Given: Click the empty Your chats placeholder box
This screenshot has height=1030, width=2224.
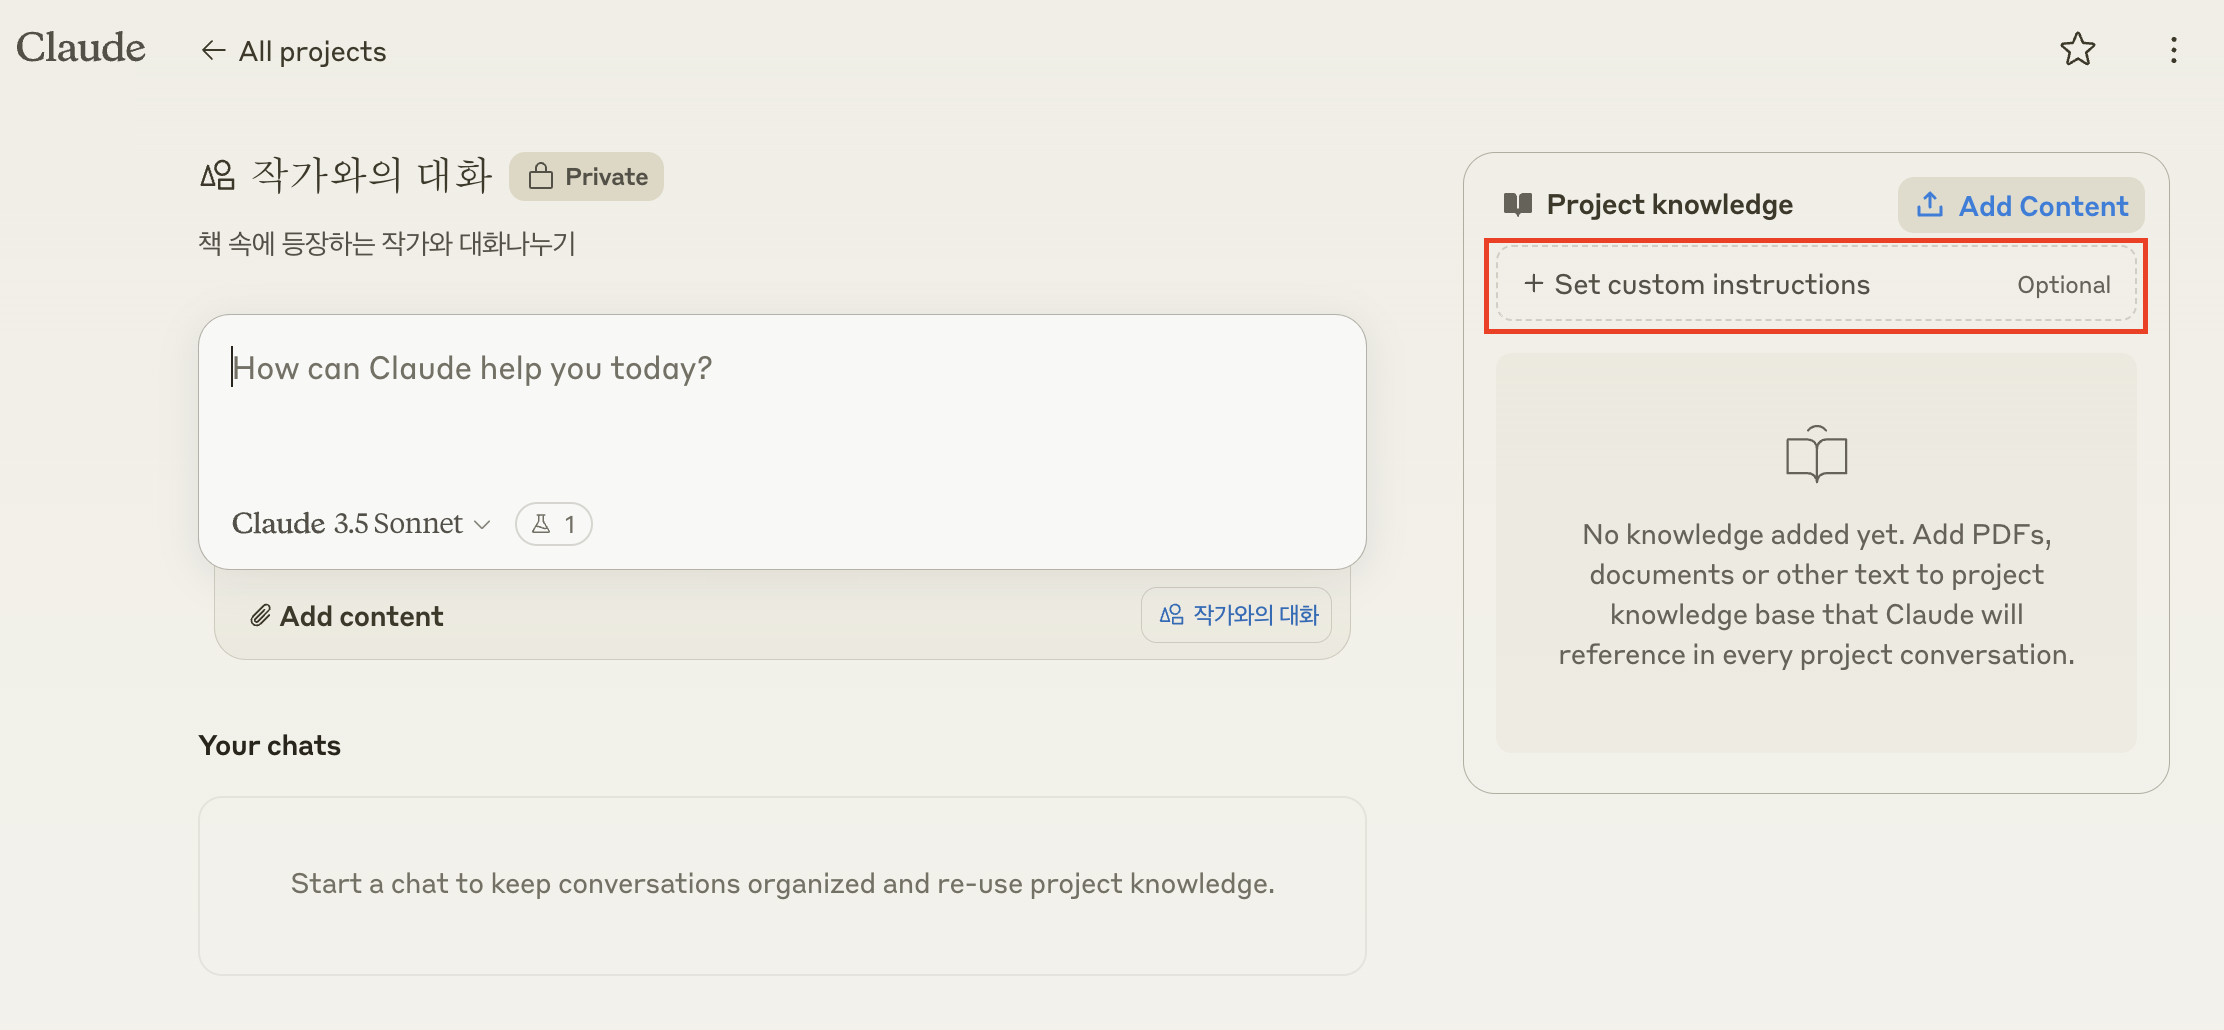Looking at the screenshot, I should coord(782,885).
